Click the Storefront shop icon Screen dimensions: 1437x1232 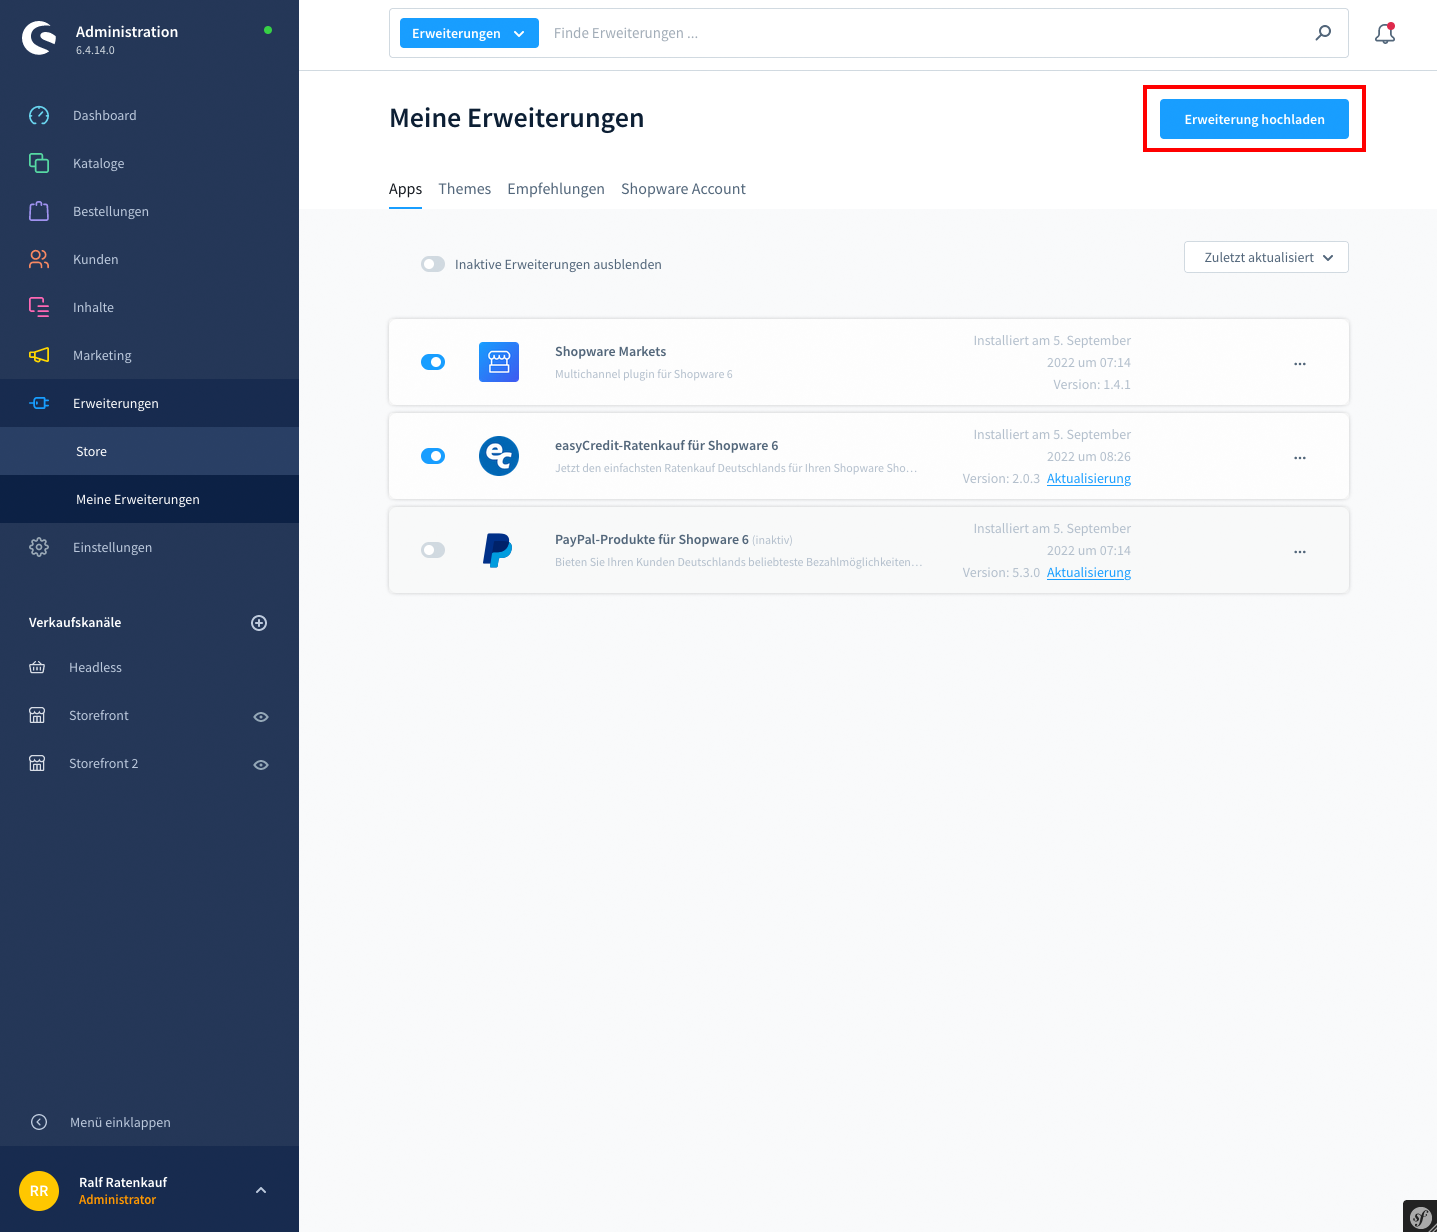(37, 715)
